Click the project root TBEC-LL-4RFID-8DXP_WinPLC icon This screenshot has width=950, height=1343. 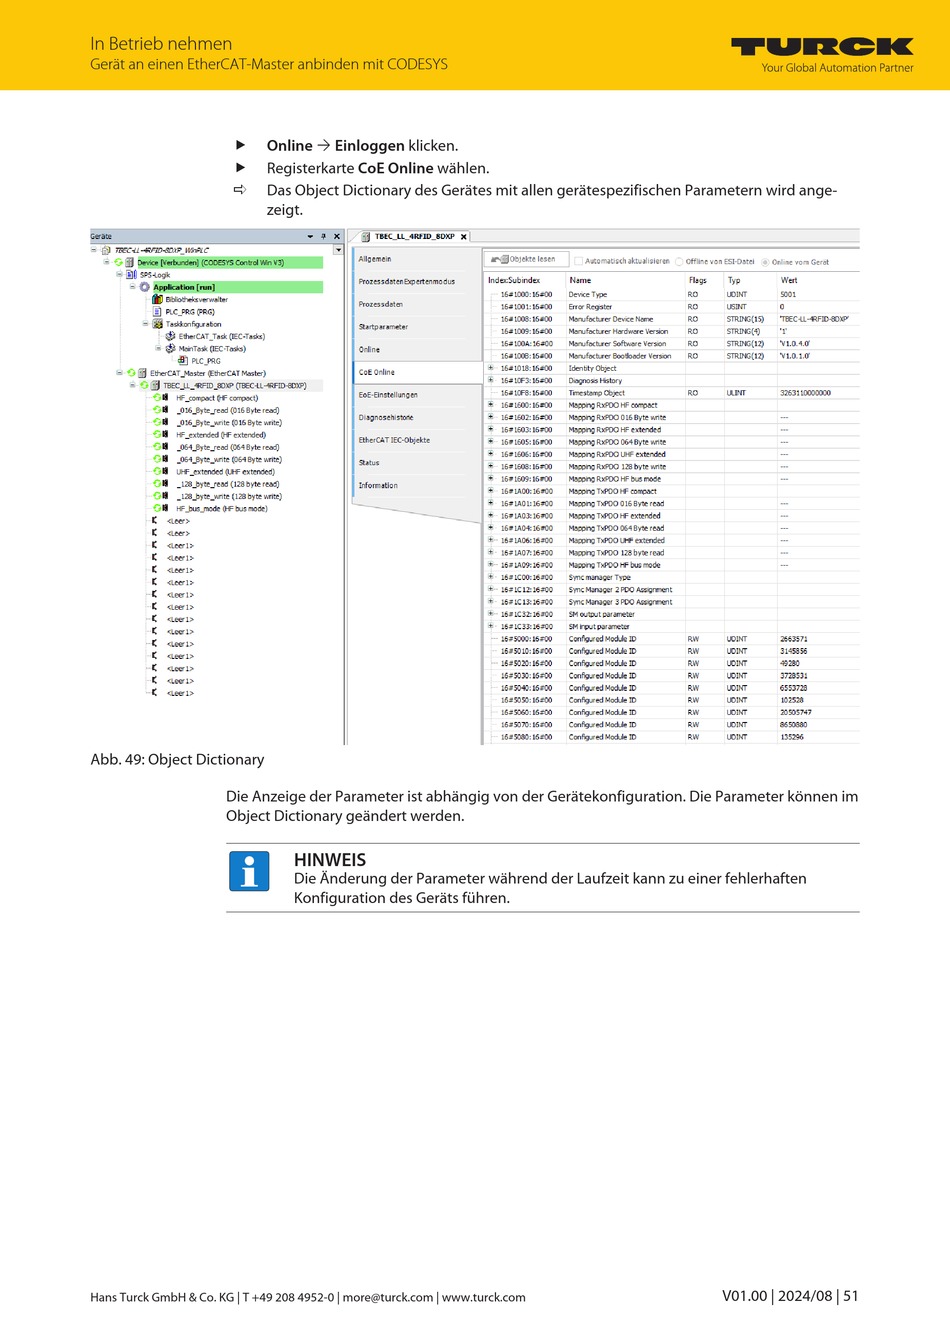106,250
